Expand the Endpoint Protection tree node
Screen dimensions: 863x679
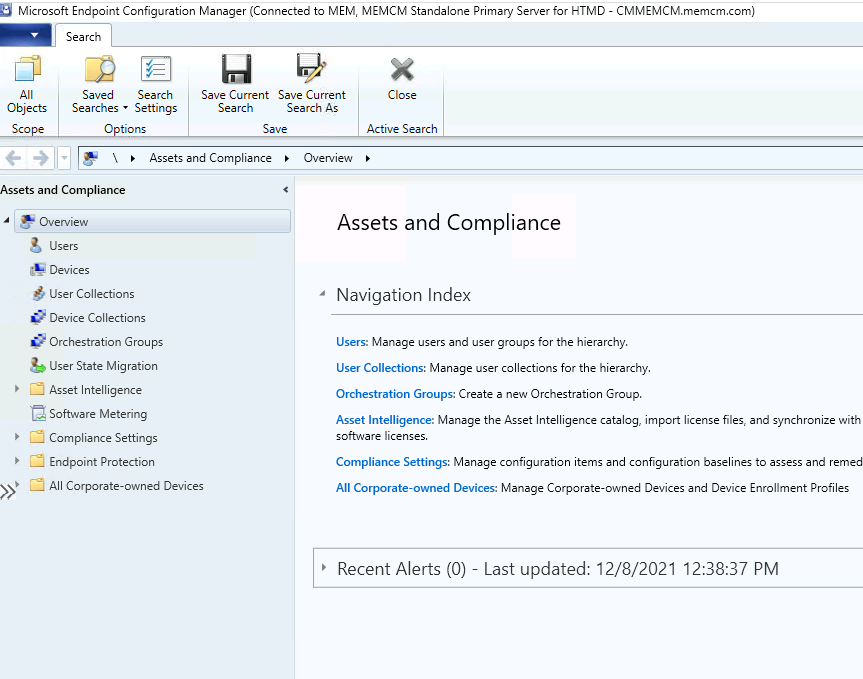pyautogui.click(x=17, y=461)
